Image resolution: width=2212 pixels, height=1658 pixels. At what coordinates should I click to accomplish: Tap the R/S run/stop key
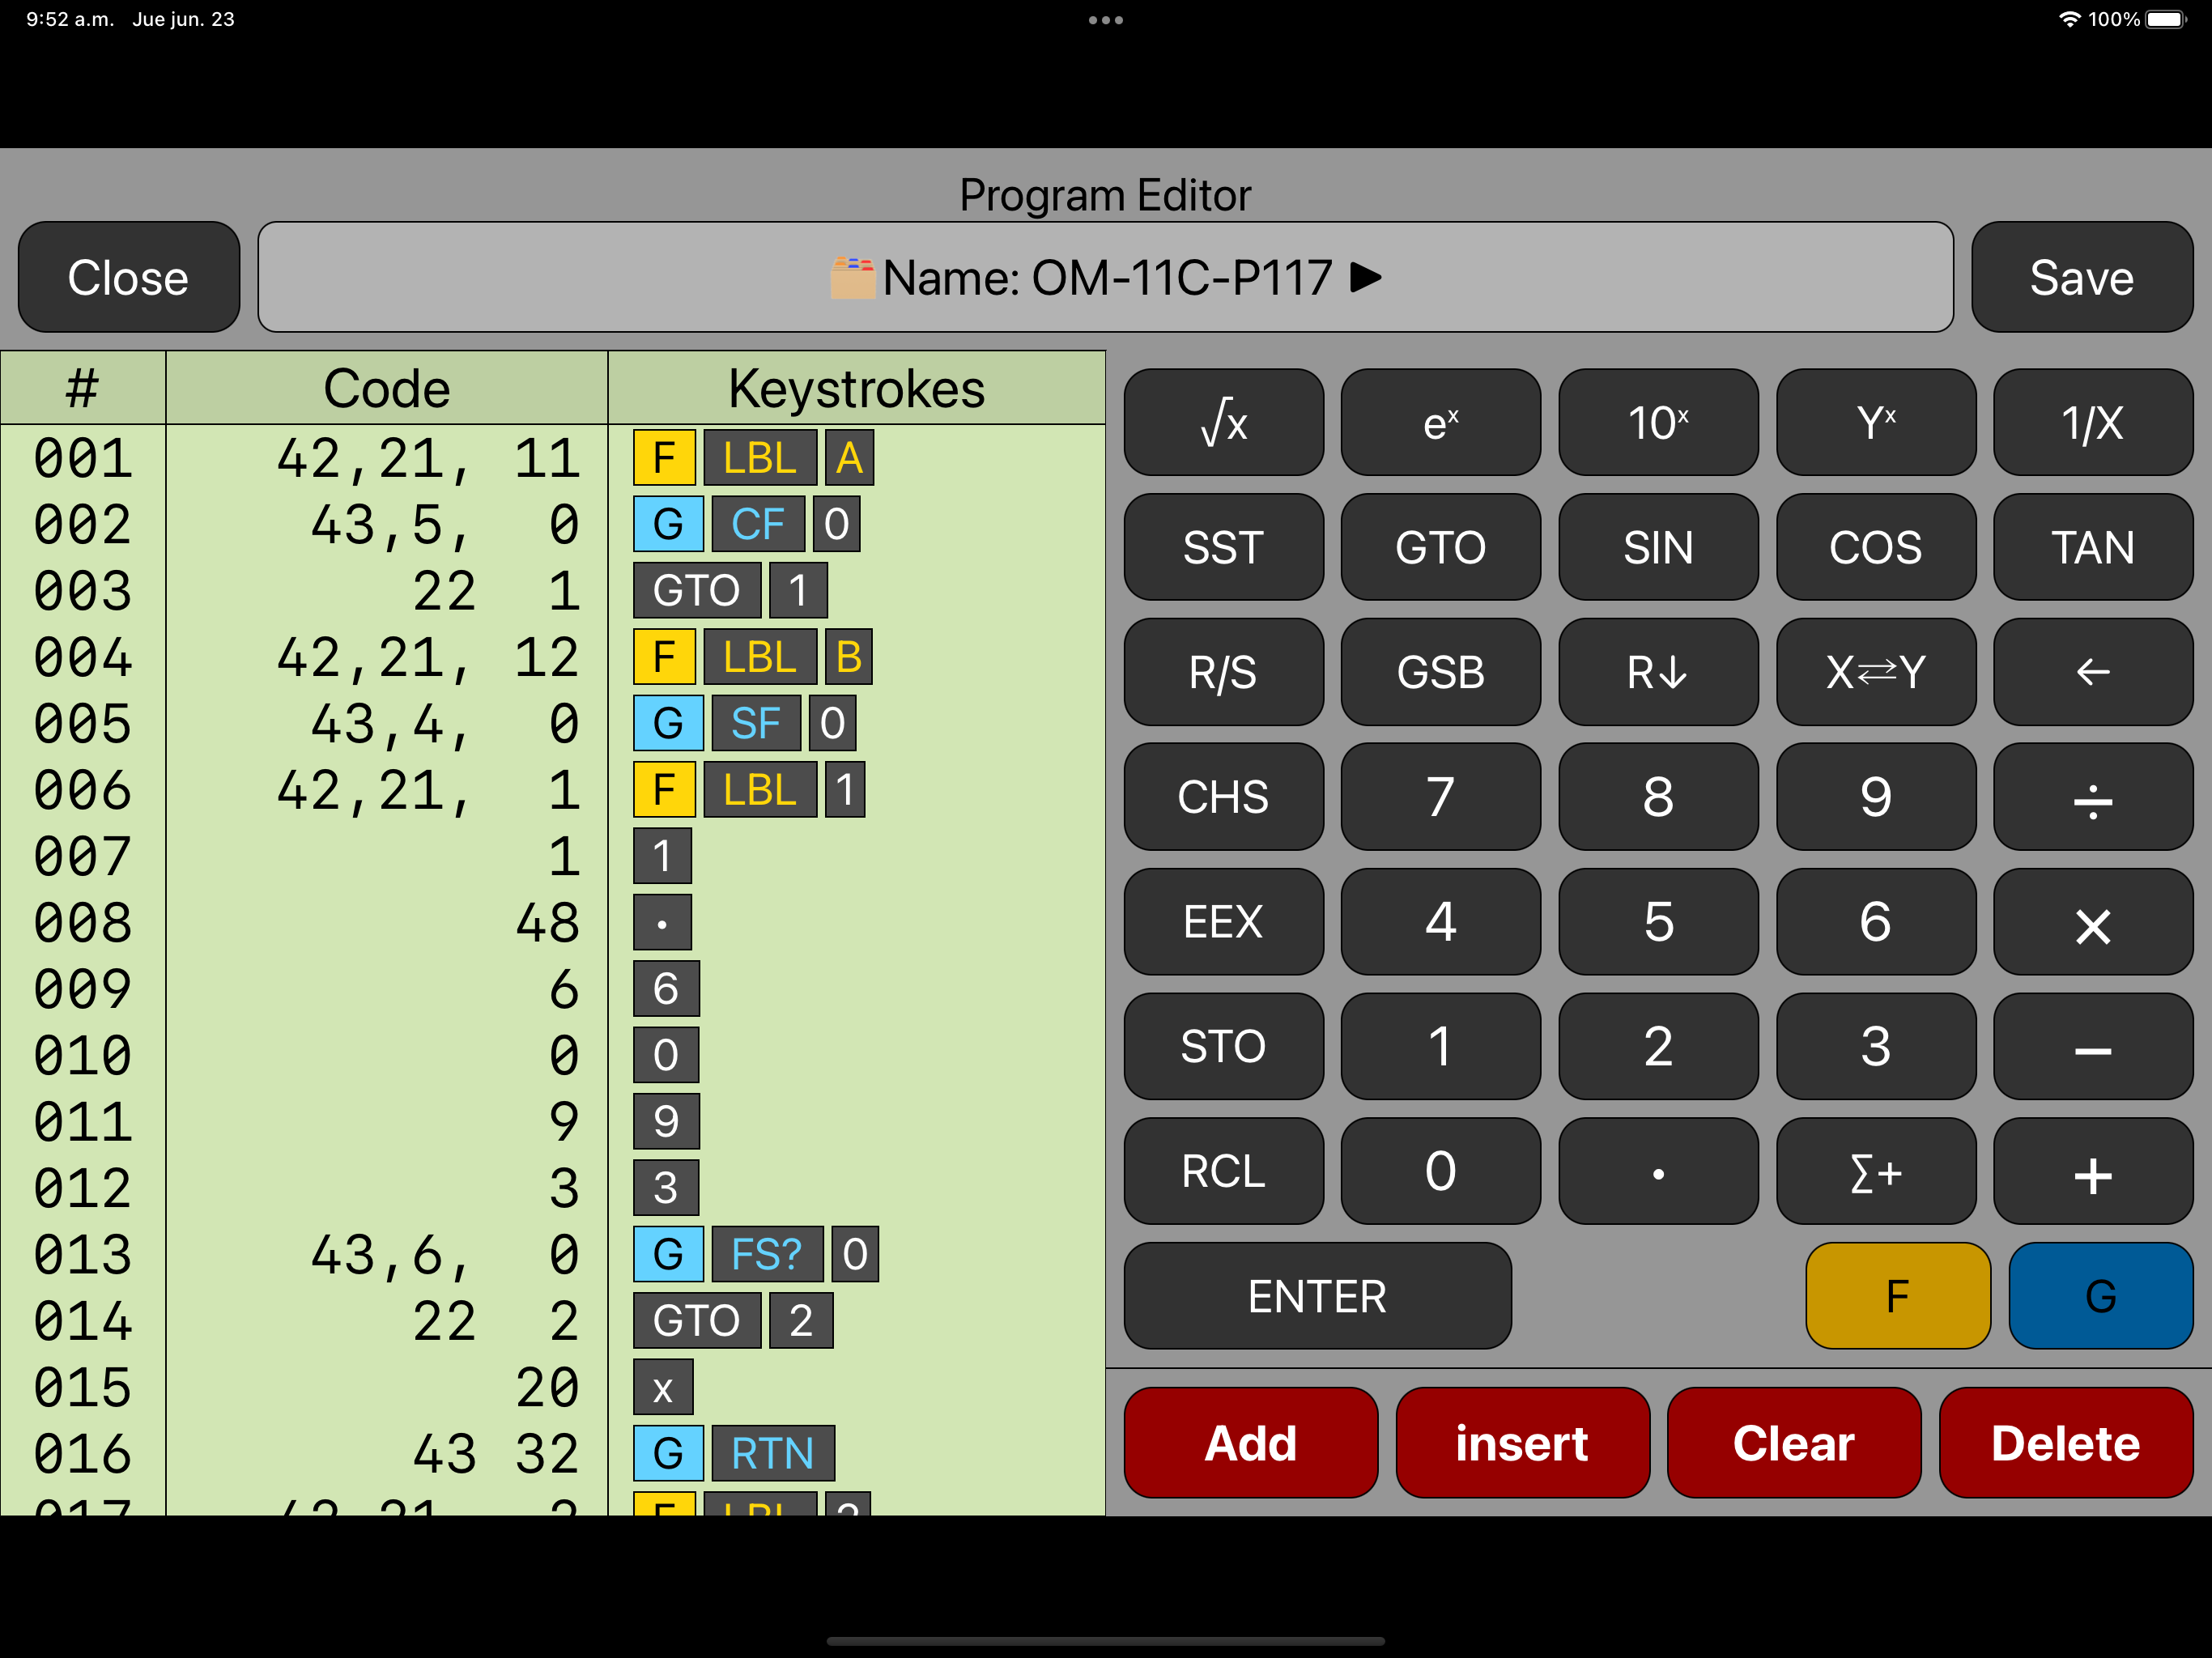[x=1223, y=672]
